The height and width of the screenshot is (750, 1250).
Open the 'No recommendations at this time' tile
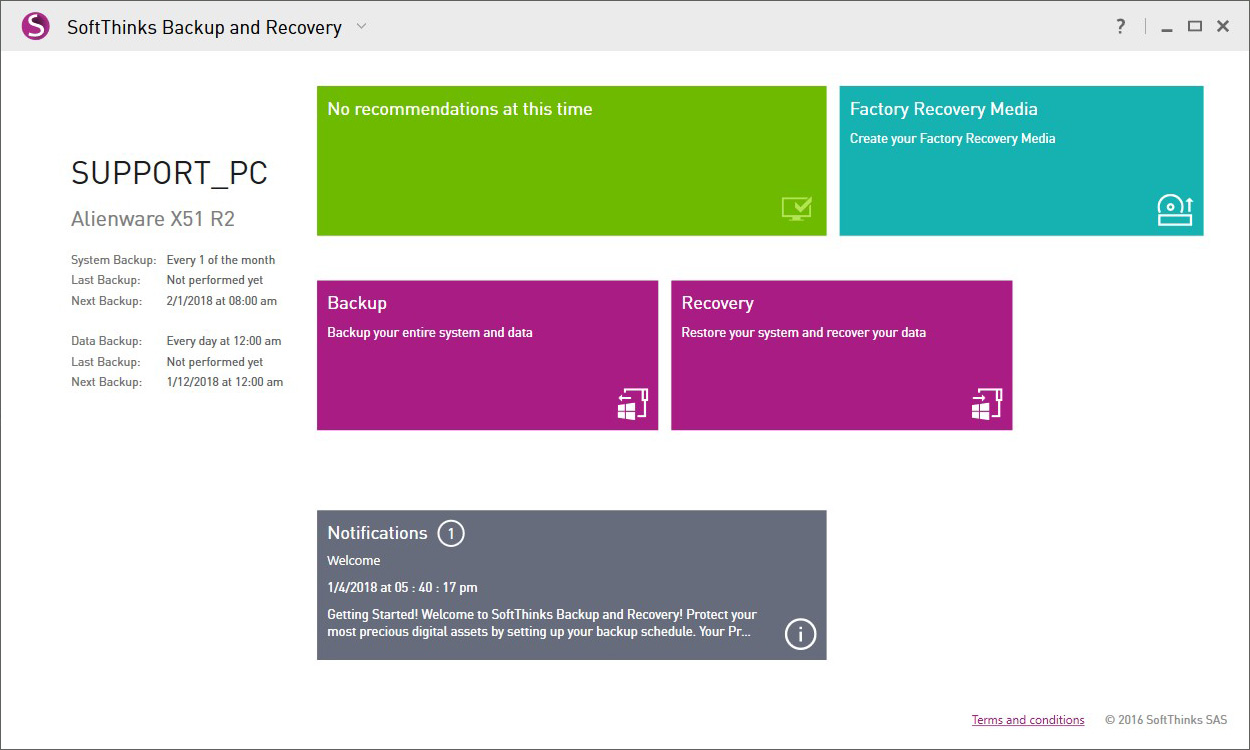571,161
